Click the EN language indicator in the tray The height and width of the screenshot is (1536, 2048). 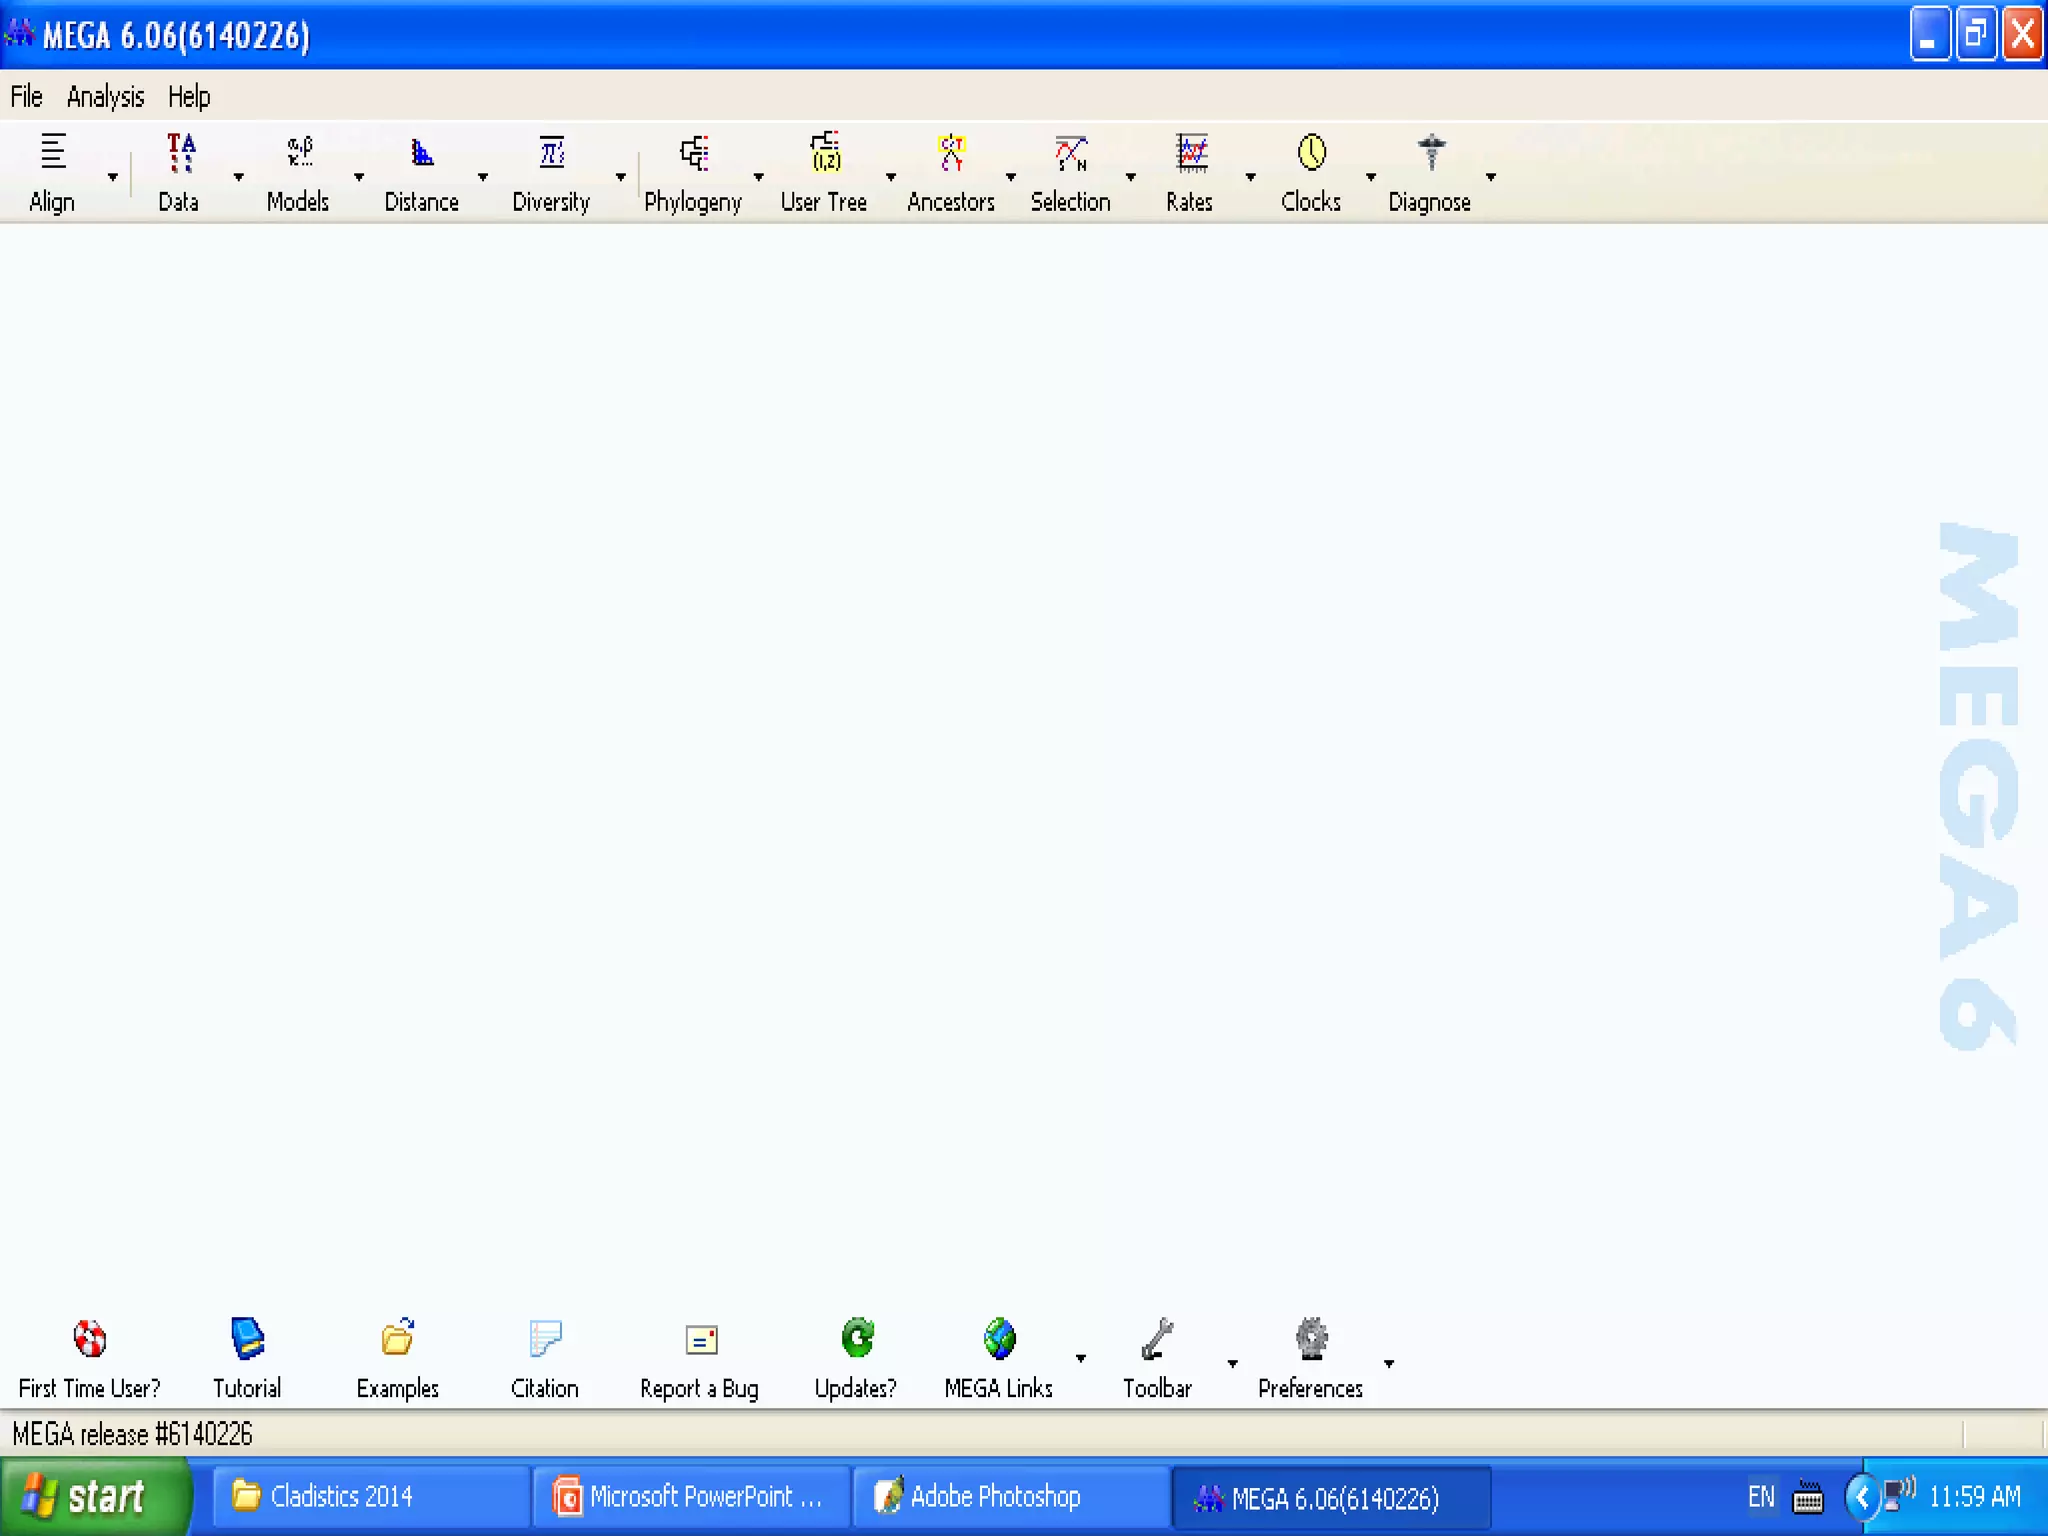pyautogui.click(x=1761, y=1497)
